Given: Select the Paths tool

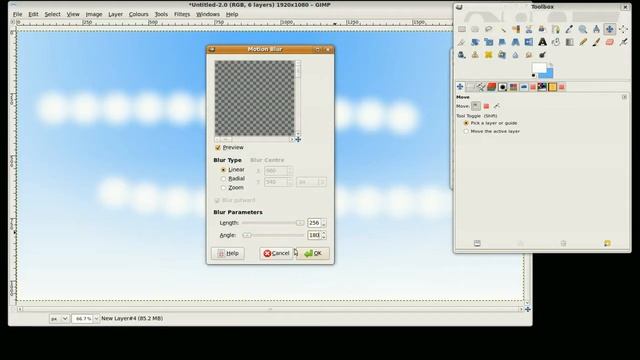Looking at the screenshot, I should (x=556, y=29).
